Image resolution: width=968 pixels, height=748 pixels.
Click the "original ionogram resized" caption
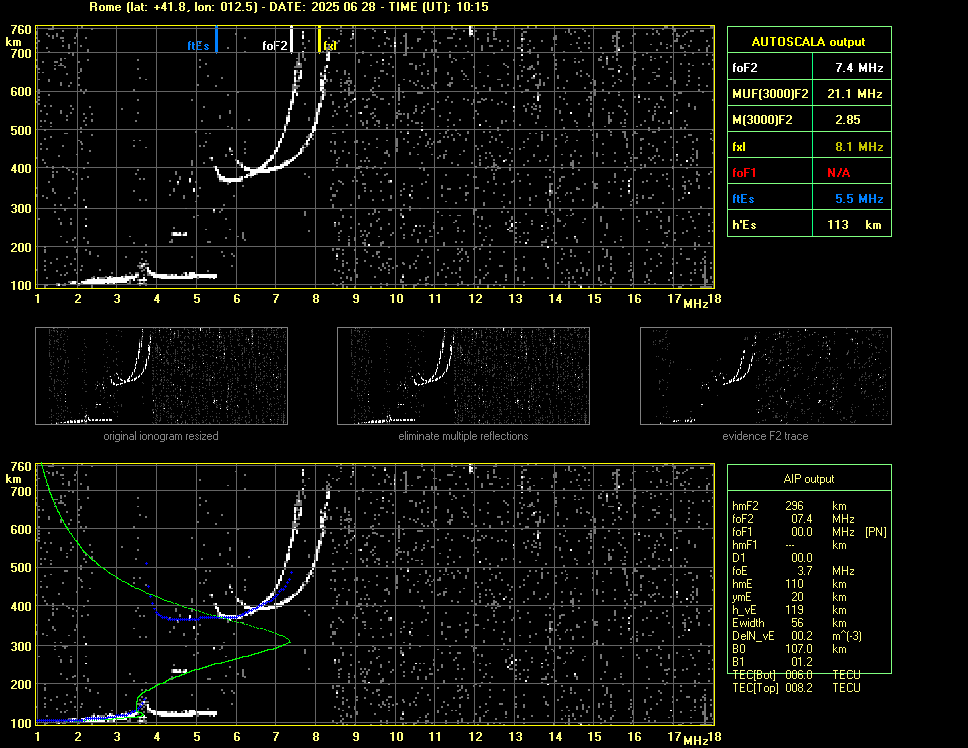161,436
